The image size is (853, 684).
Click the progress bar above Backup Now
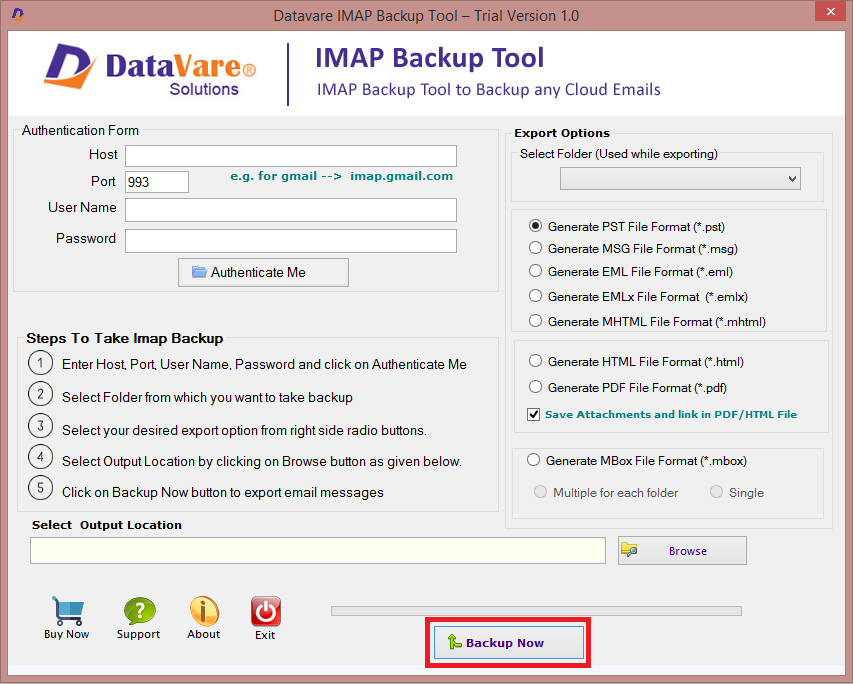[536, 611]
